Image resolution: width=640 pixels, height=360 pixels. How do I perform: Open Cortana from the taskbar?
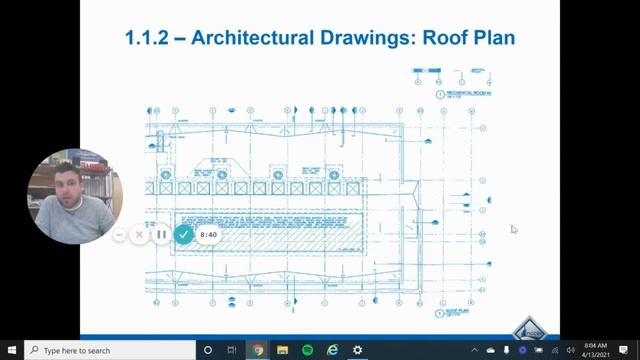[208, 350]
